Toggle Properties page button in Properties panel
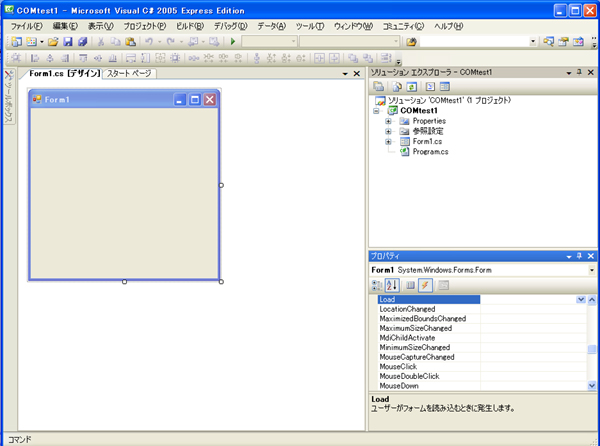 click(410, 285)
